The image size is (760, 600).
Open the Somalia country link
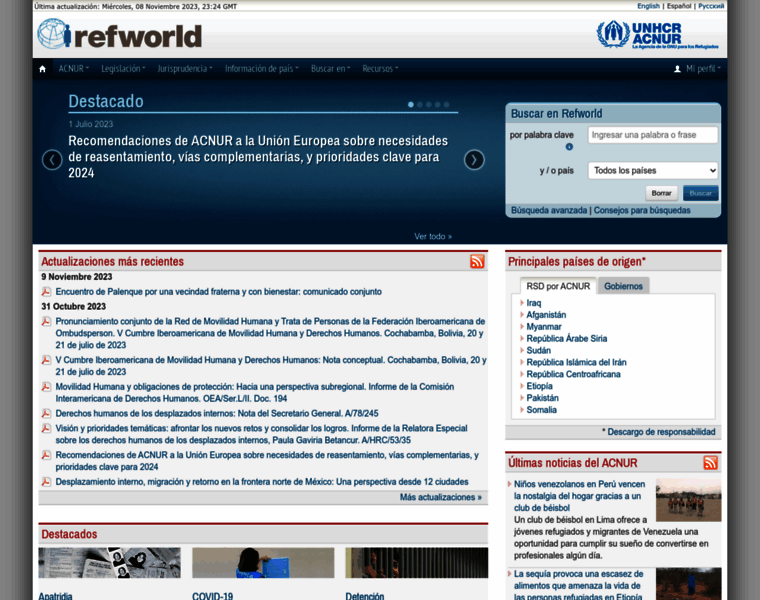(x=541, y=410)
